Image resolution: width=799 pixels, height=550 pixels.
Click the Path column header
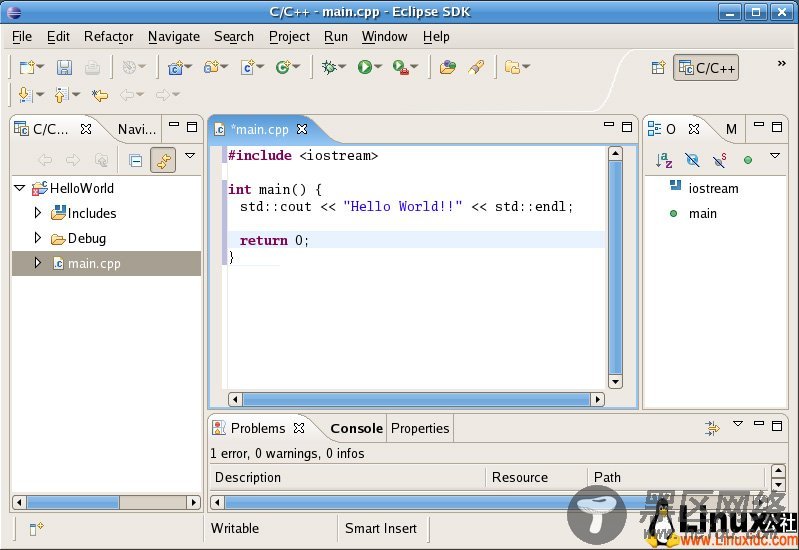pos(676,477)
